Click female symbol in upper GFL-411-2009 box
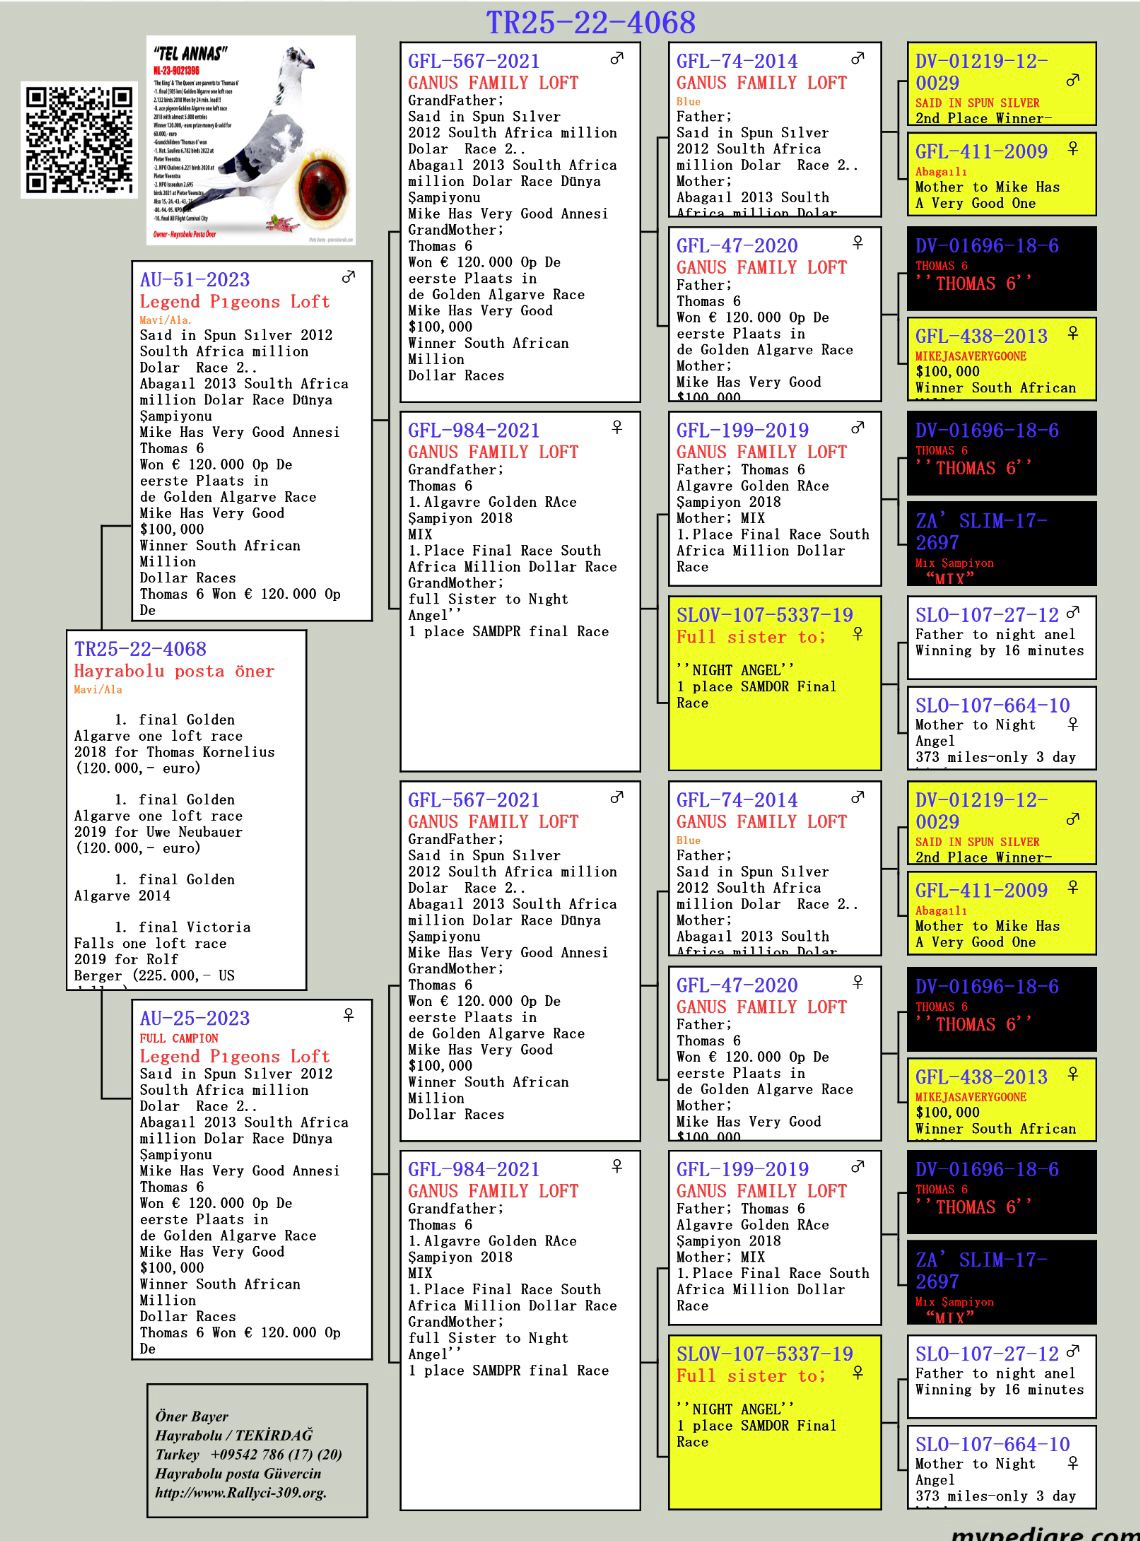The height and width of the screenshot is (1541, 1140). click(1073, 149)
